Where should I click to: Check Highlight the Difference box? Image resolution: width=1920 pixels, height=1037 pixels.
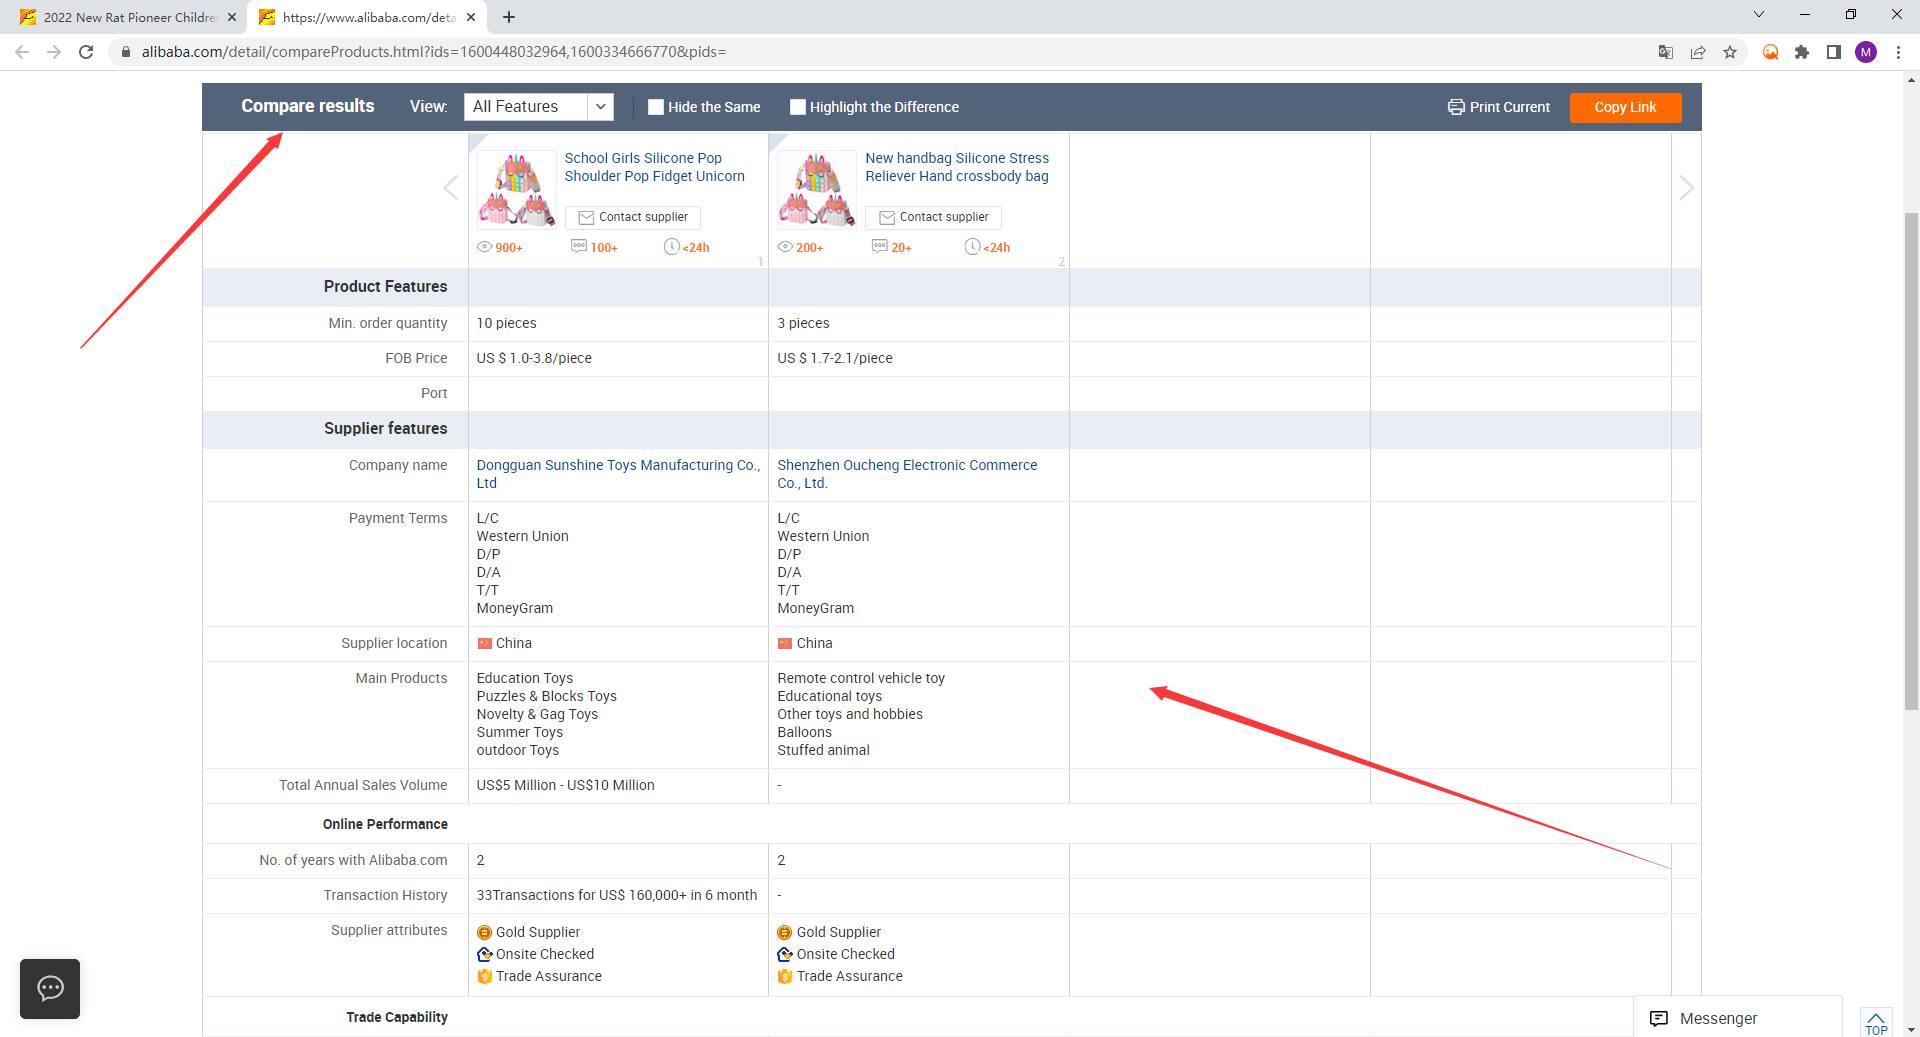798,107
